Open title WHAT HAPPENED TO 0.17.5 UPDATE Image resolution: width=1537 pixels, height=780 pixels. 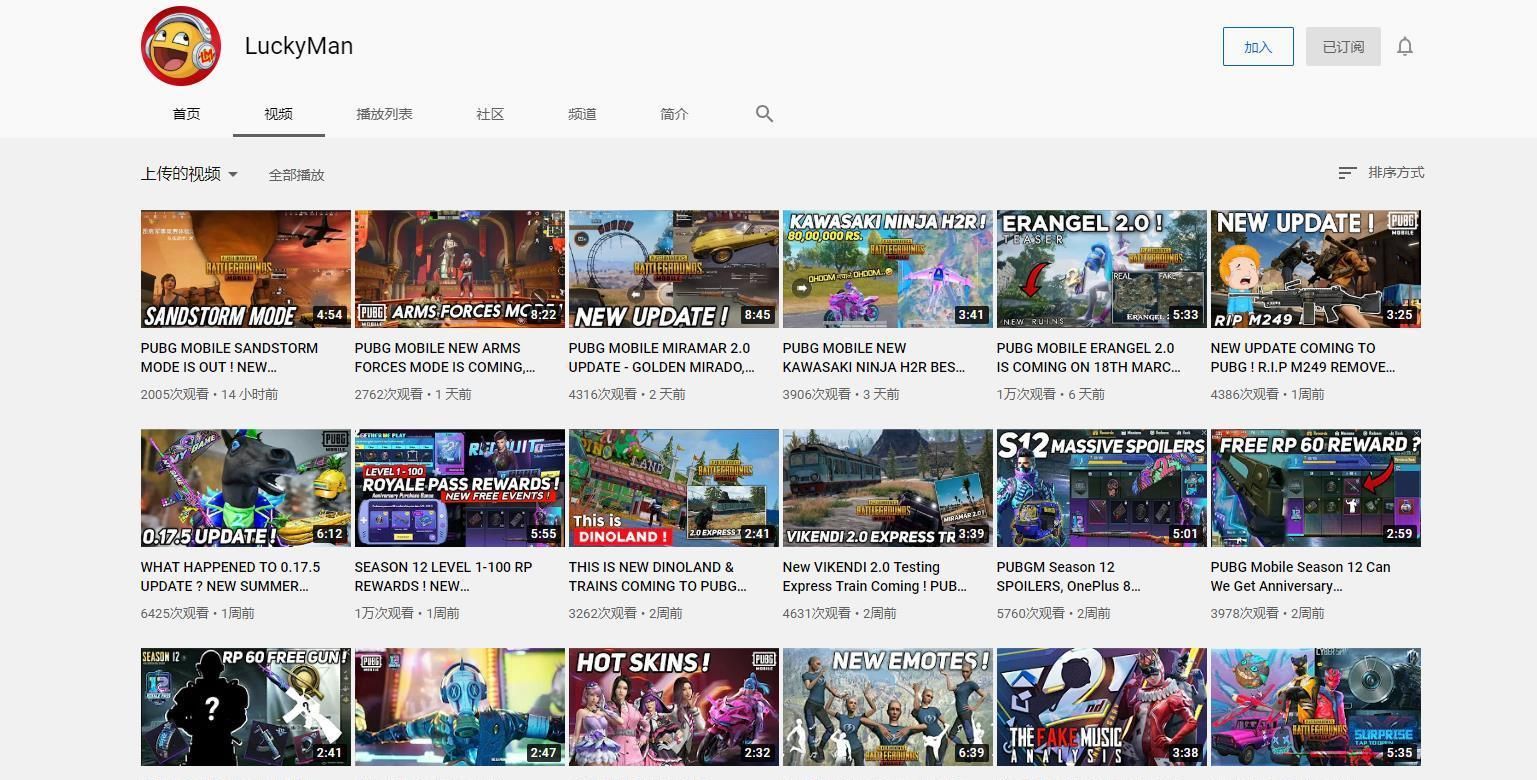click(231, 577)
